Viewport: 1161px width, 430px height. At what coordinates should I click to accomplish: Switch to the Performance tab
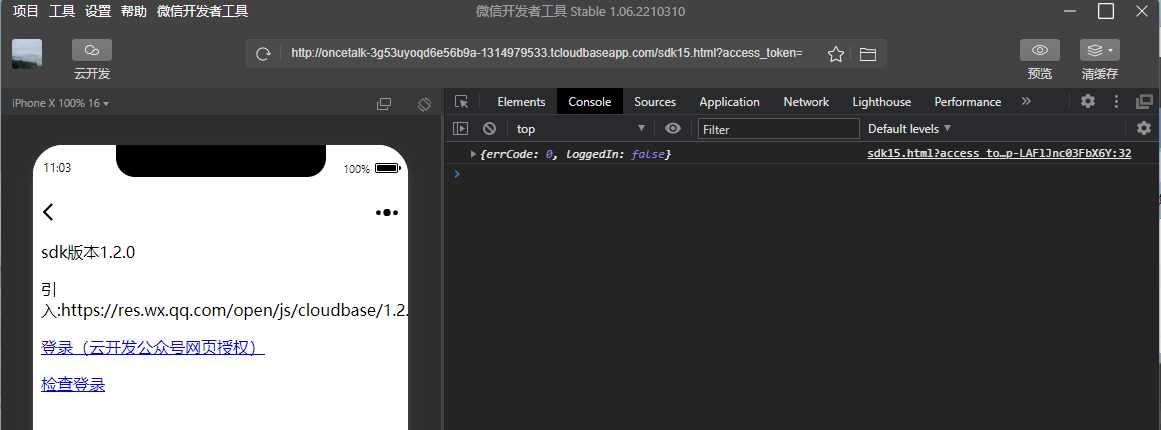point(968,101)
